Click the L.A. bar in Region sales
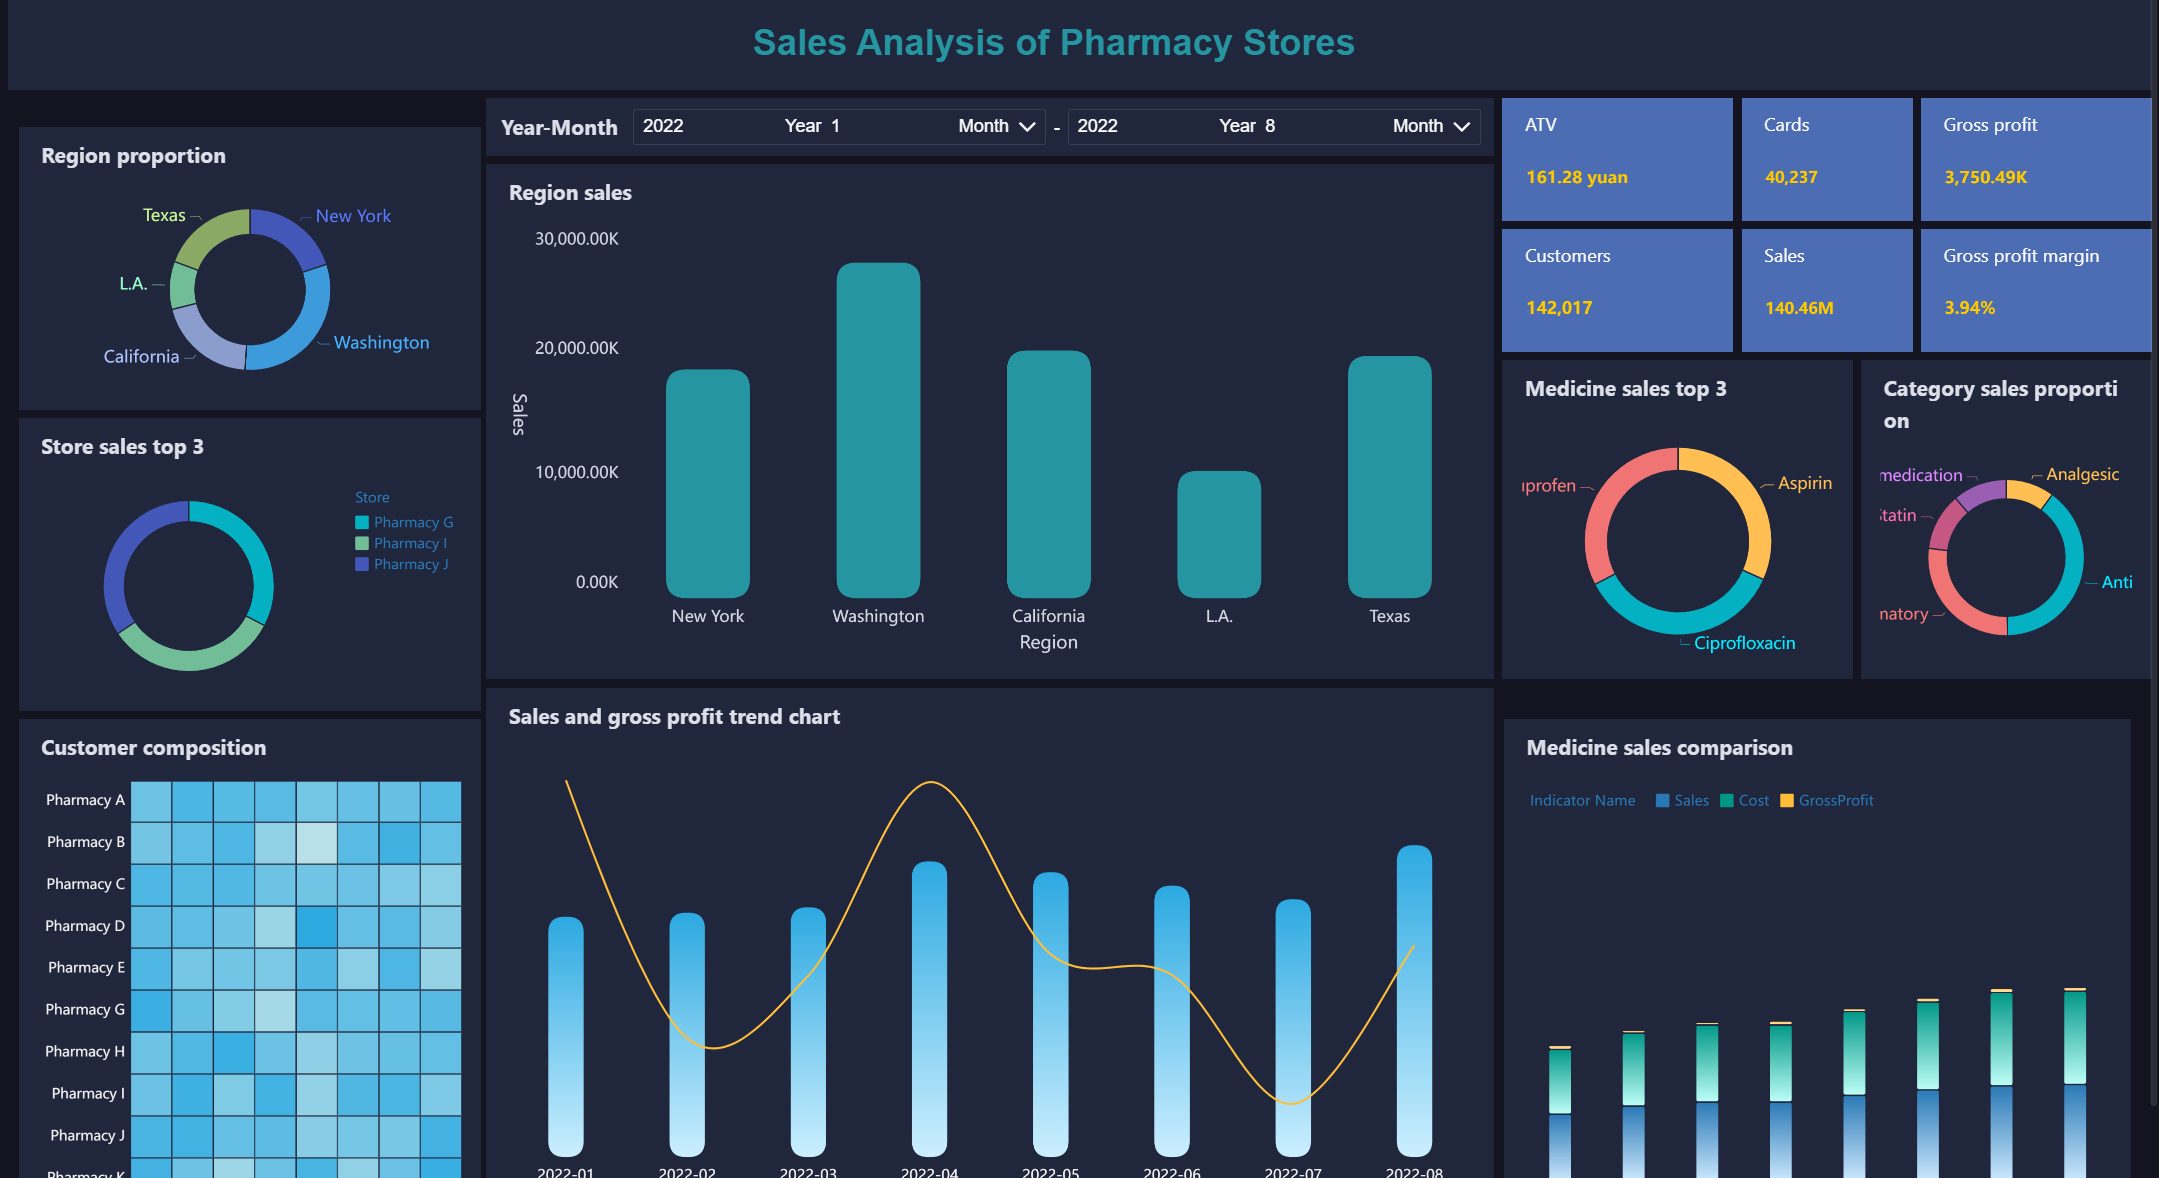 tap(1218, 534)
